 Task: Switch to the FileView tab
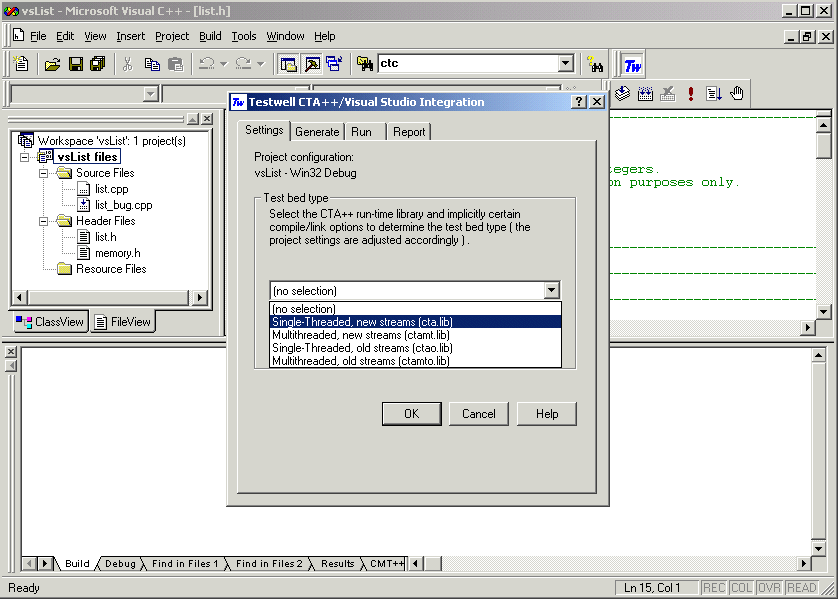click(x=123, y=322)
